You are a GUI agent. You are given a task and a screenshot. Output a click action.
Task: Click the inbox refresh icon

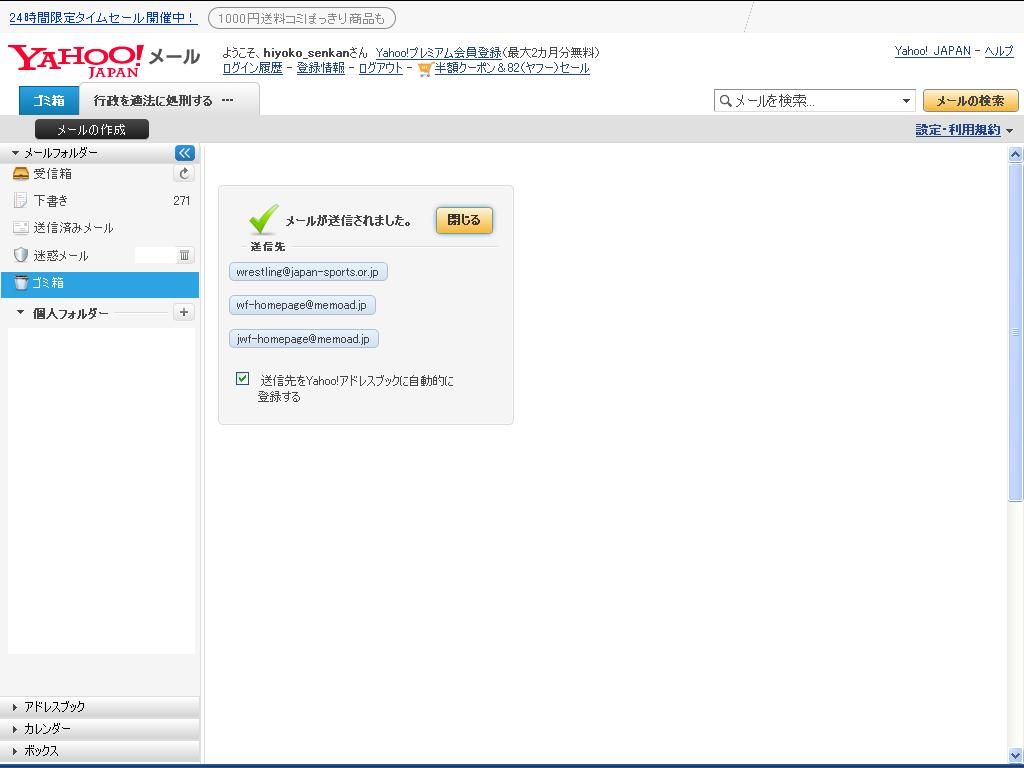click(x=184, y=173)
